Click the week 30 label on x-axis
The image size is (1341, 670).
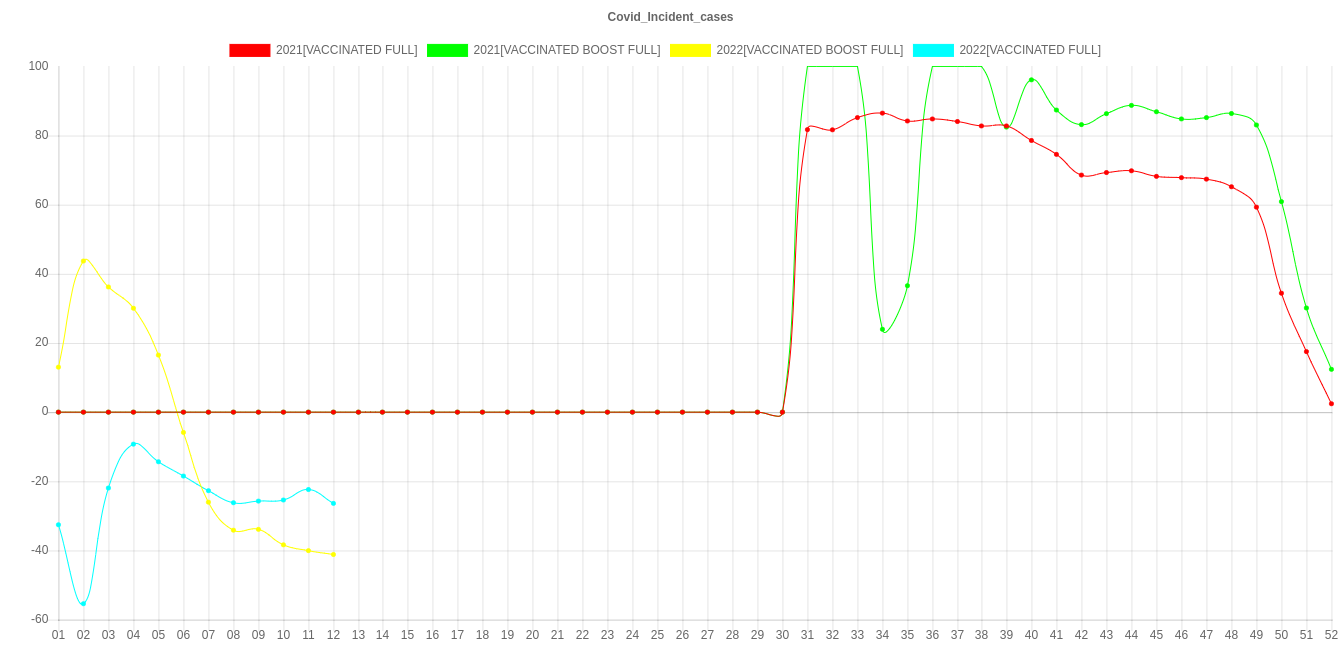pyautogui.click(x=782, y=635)
